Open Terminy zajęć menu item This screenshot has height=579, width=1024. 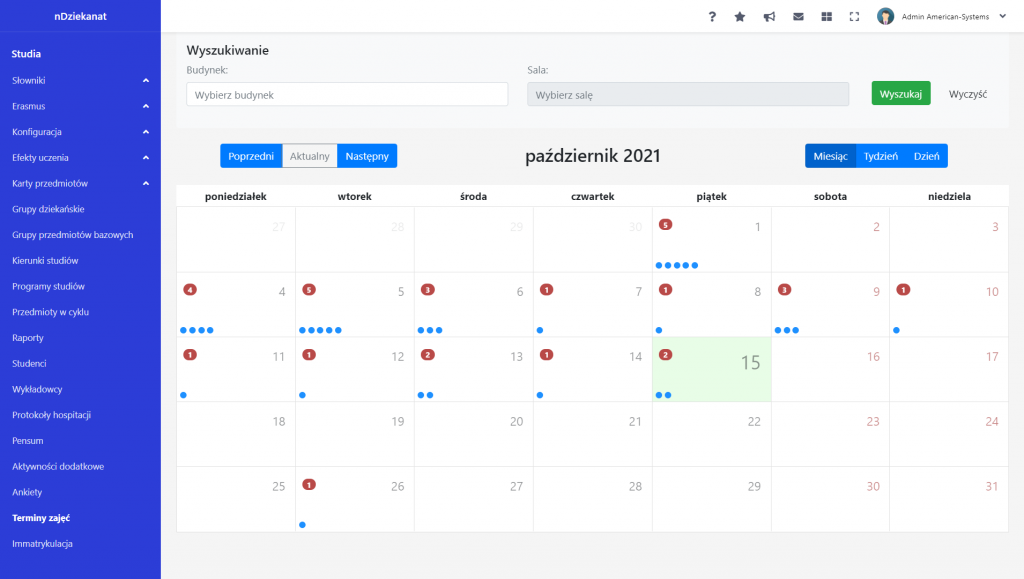pyautogui.click(x=41, y=518)
